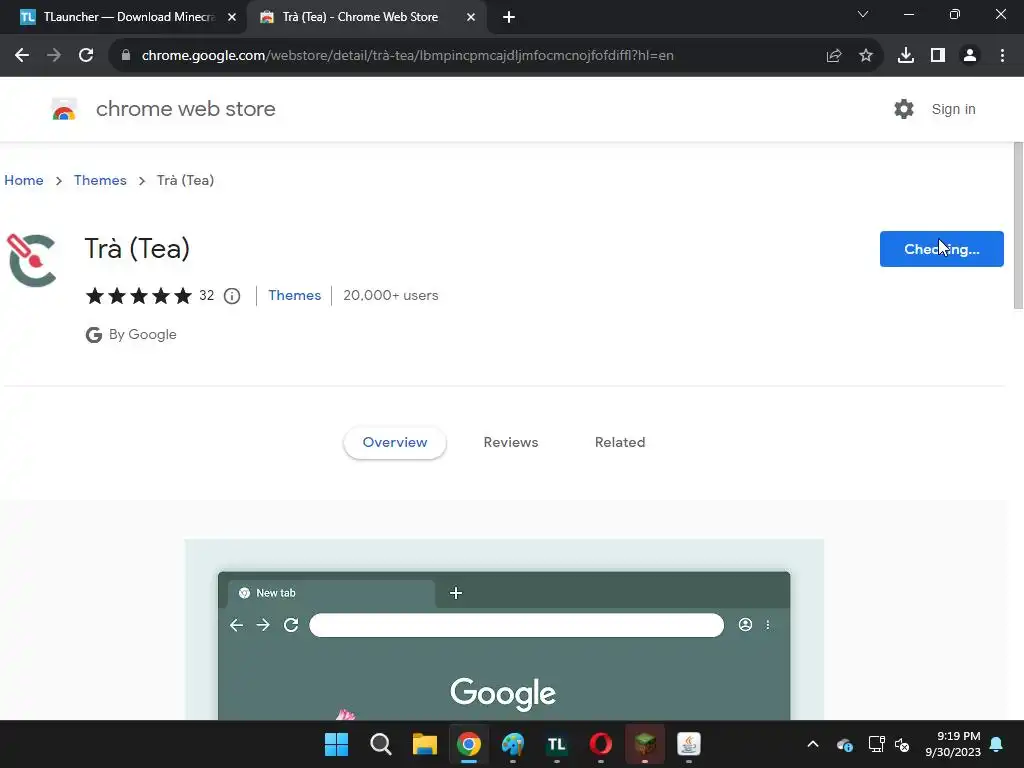The height and width of the screenshot is (768, 1024).
Task: Open the notifications bell icon
Action: click(997, 744)
